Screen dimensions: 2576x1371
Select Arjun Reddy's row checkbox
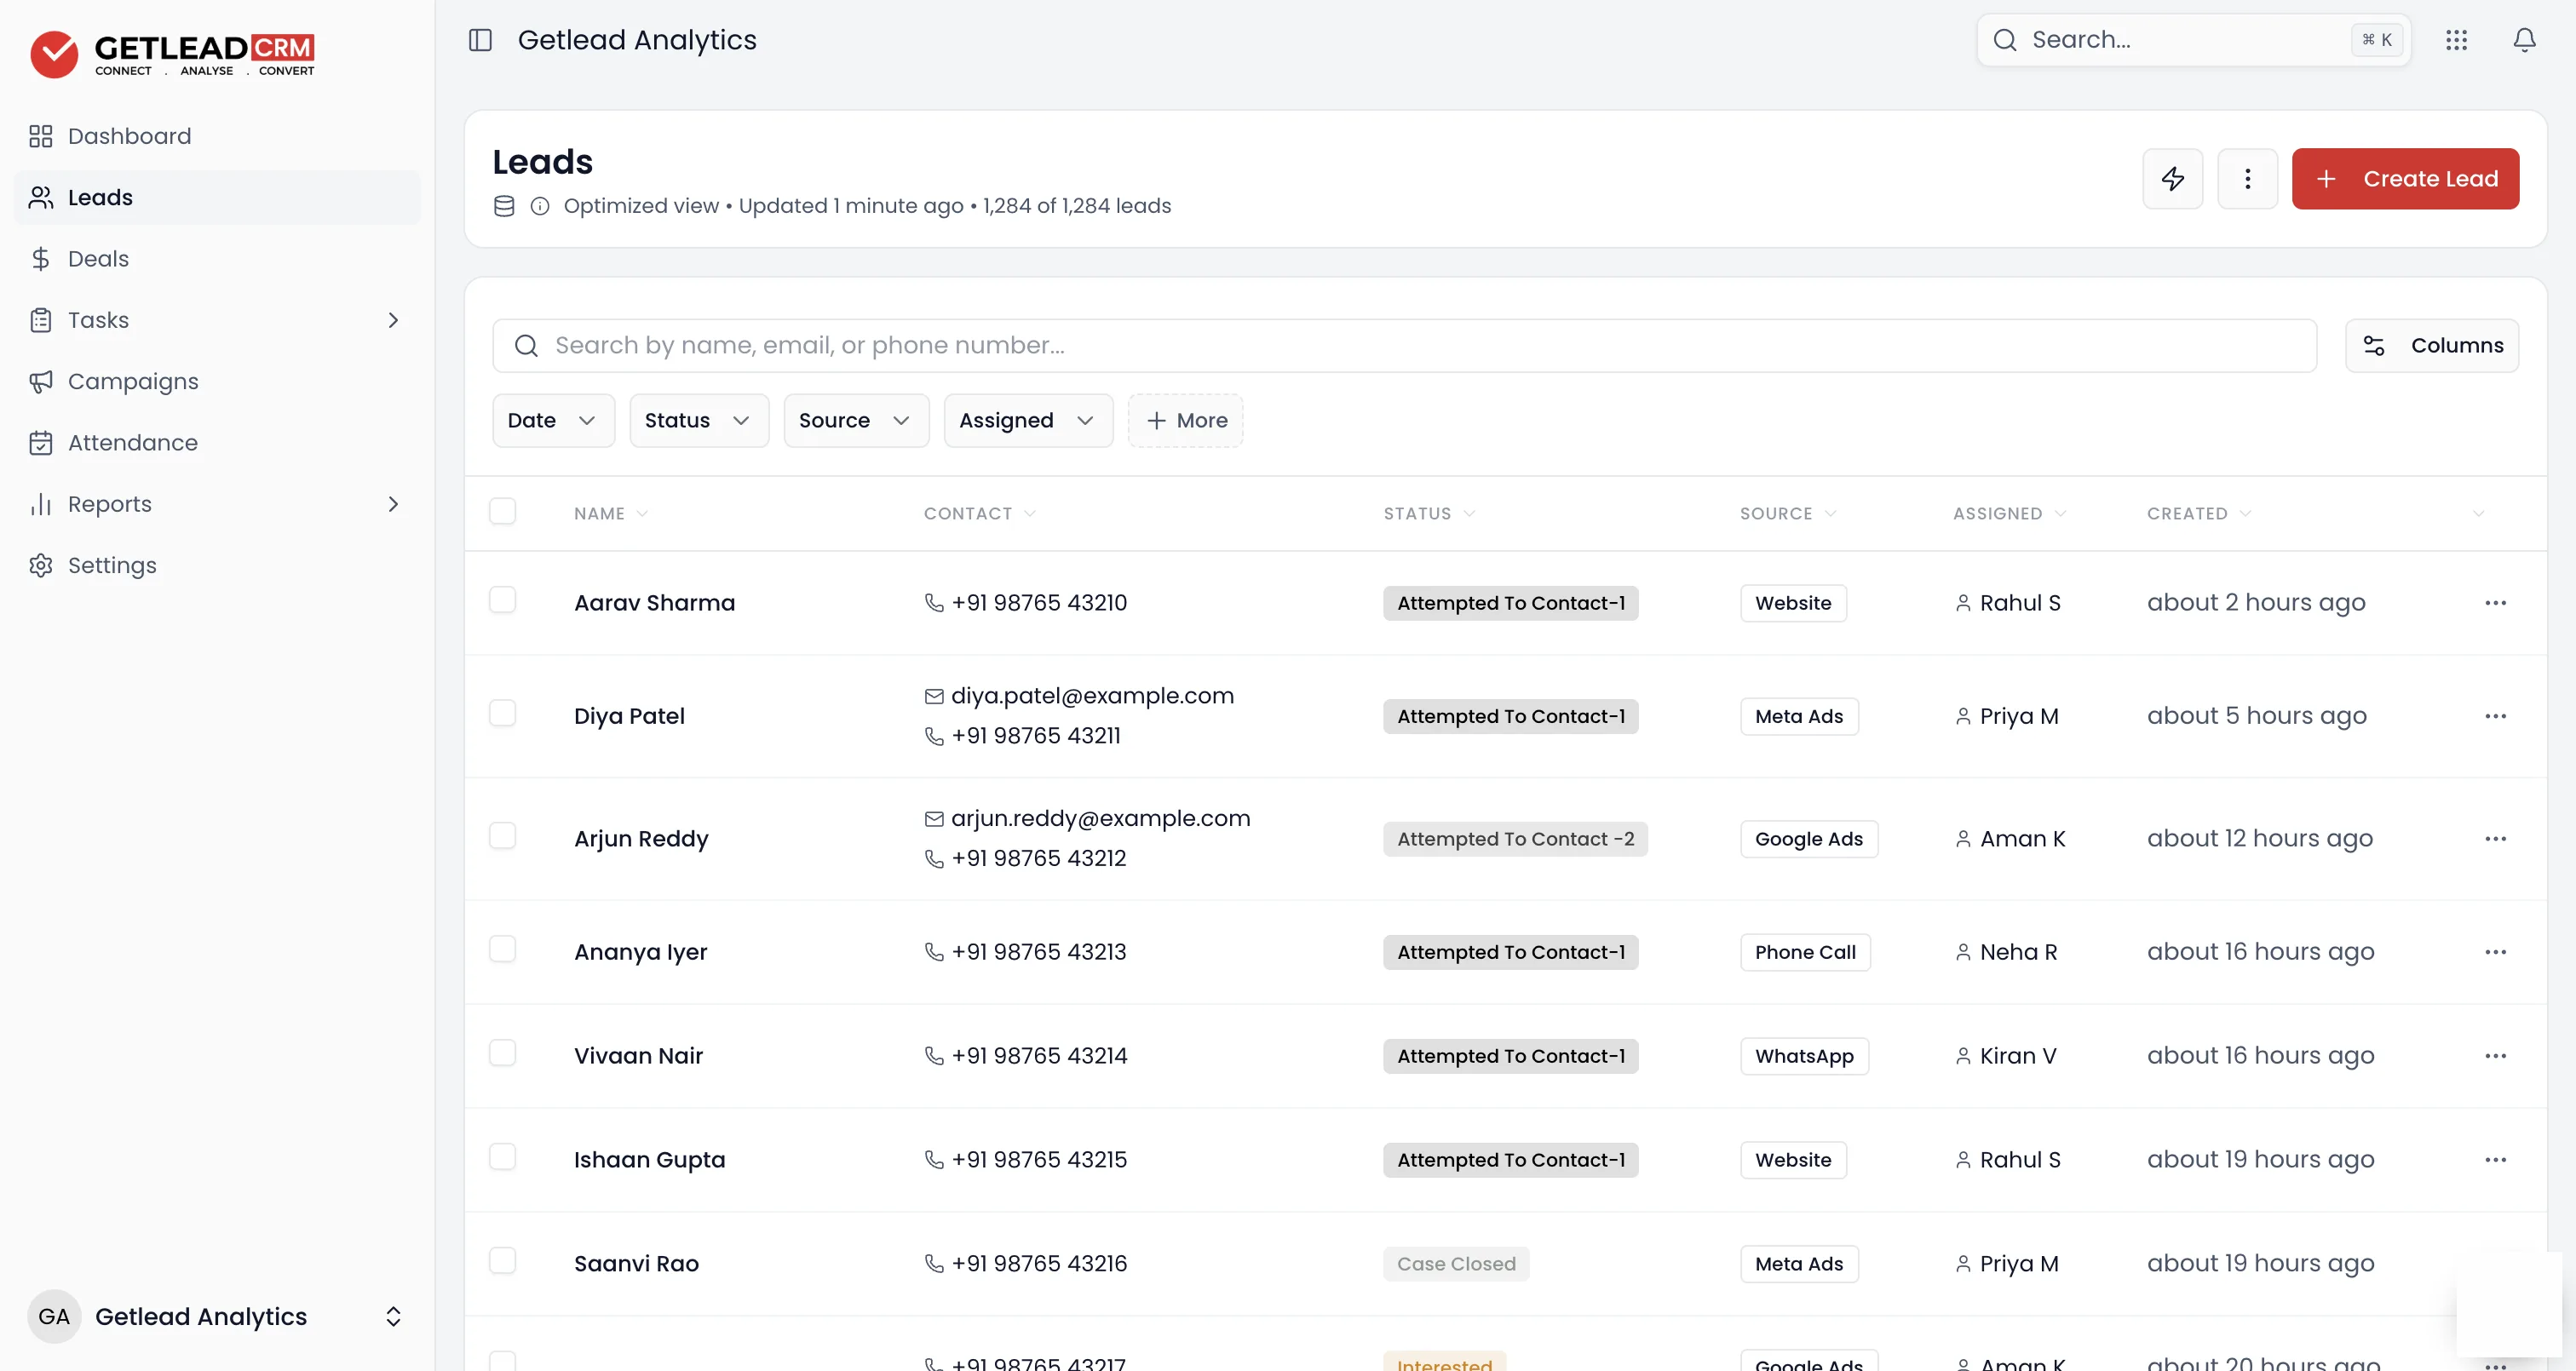coord(502,836)
